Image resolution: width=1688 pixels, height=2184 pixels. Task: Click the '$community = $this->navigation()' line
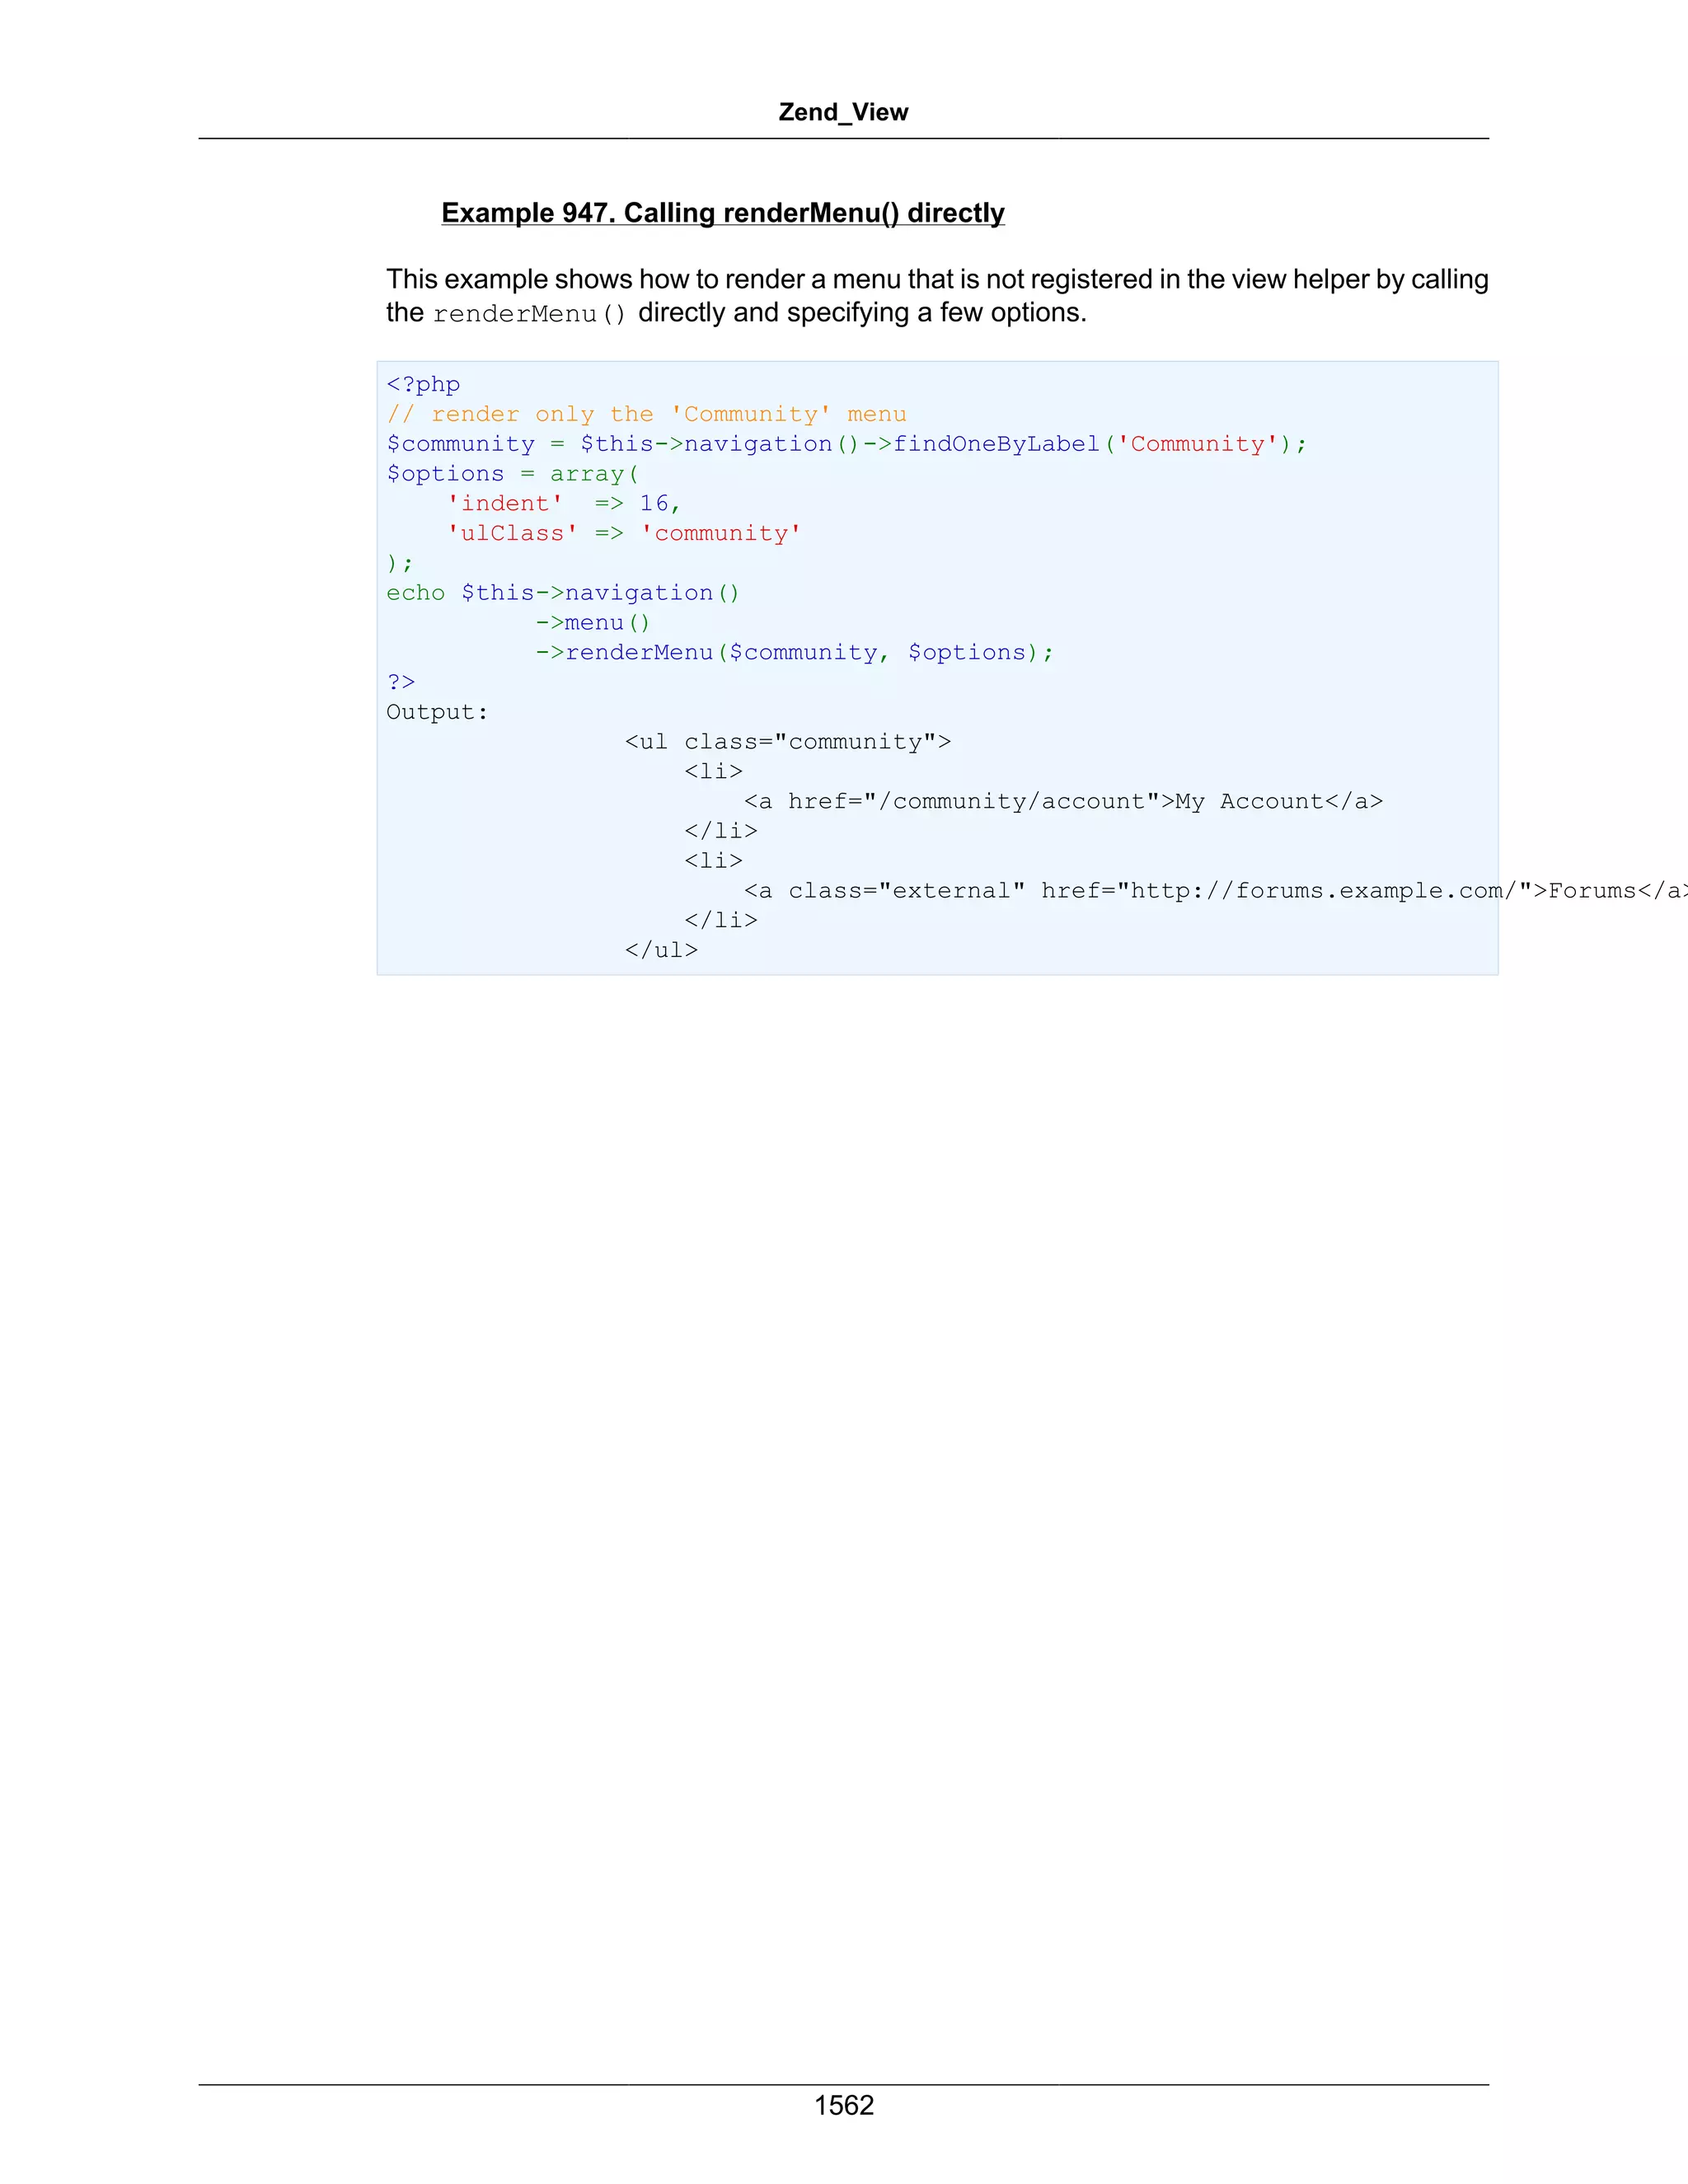[846, 444]
